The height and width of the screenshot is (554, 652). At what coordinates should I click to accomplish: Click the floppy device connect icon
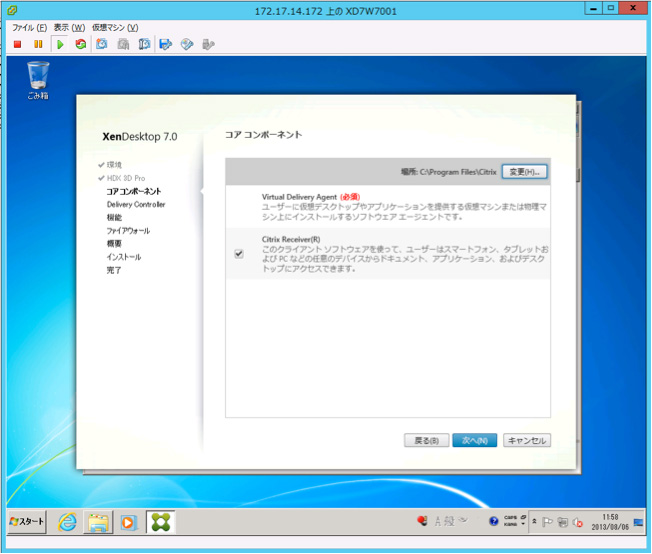pos(166,44)
